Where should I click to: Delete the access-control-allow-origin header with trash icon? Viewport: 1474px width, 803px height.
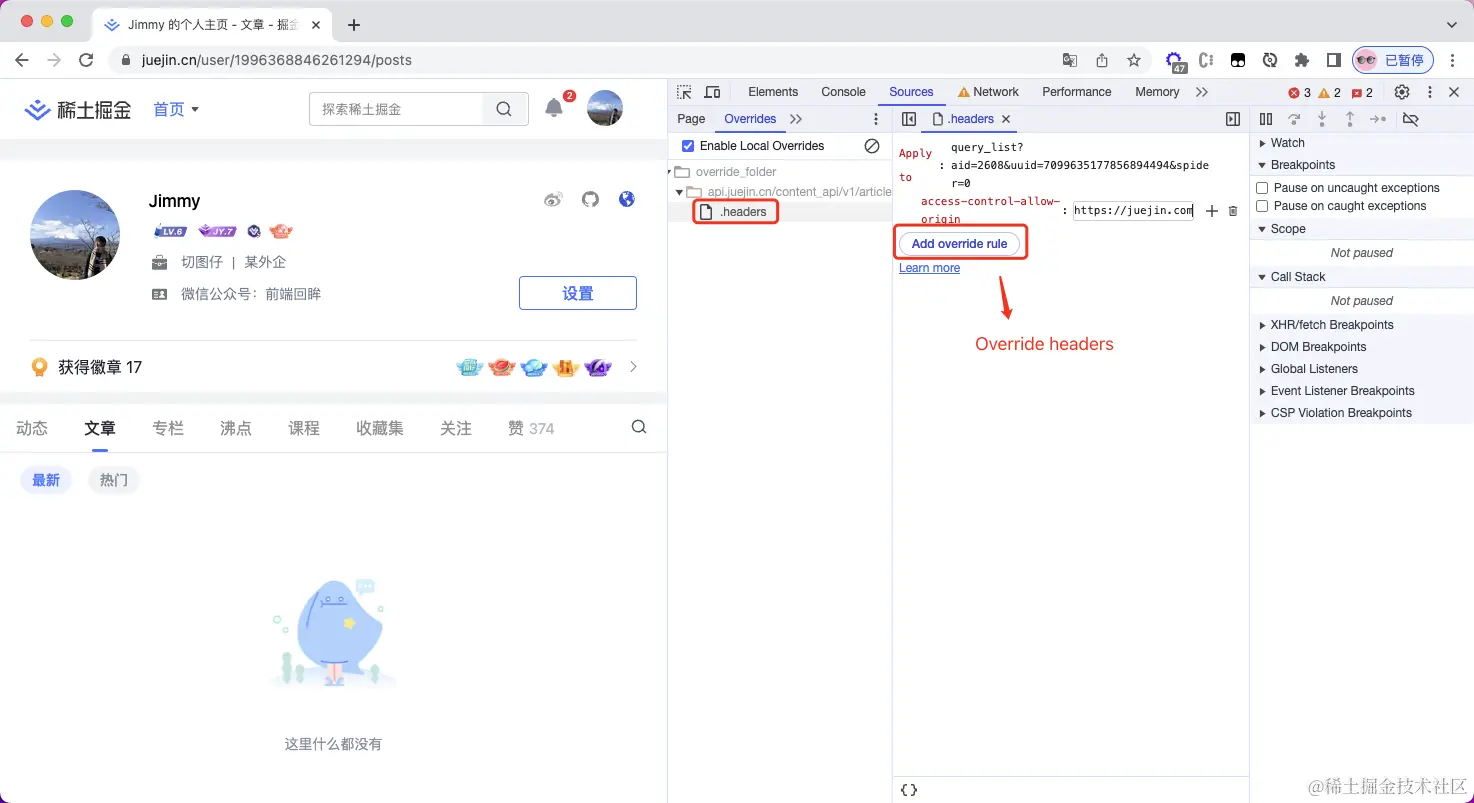pyautogui.click(x=1233, y=211)
